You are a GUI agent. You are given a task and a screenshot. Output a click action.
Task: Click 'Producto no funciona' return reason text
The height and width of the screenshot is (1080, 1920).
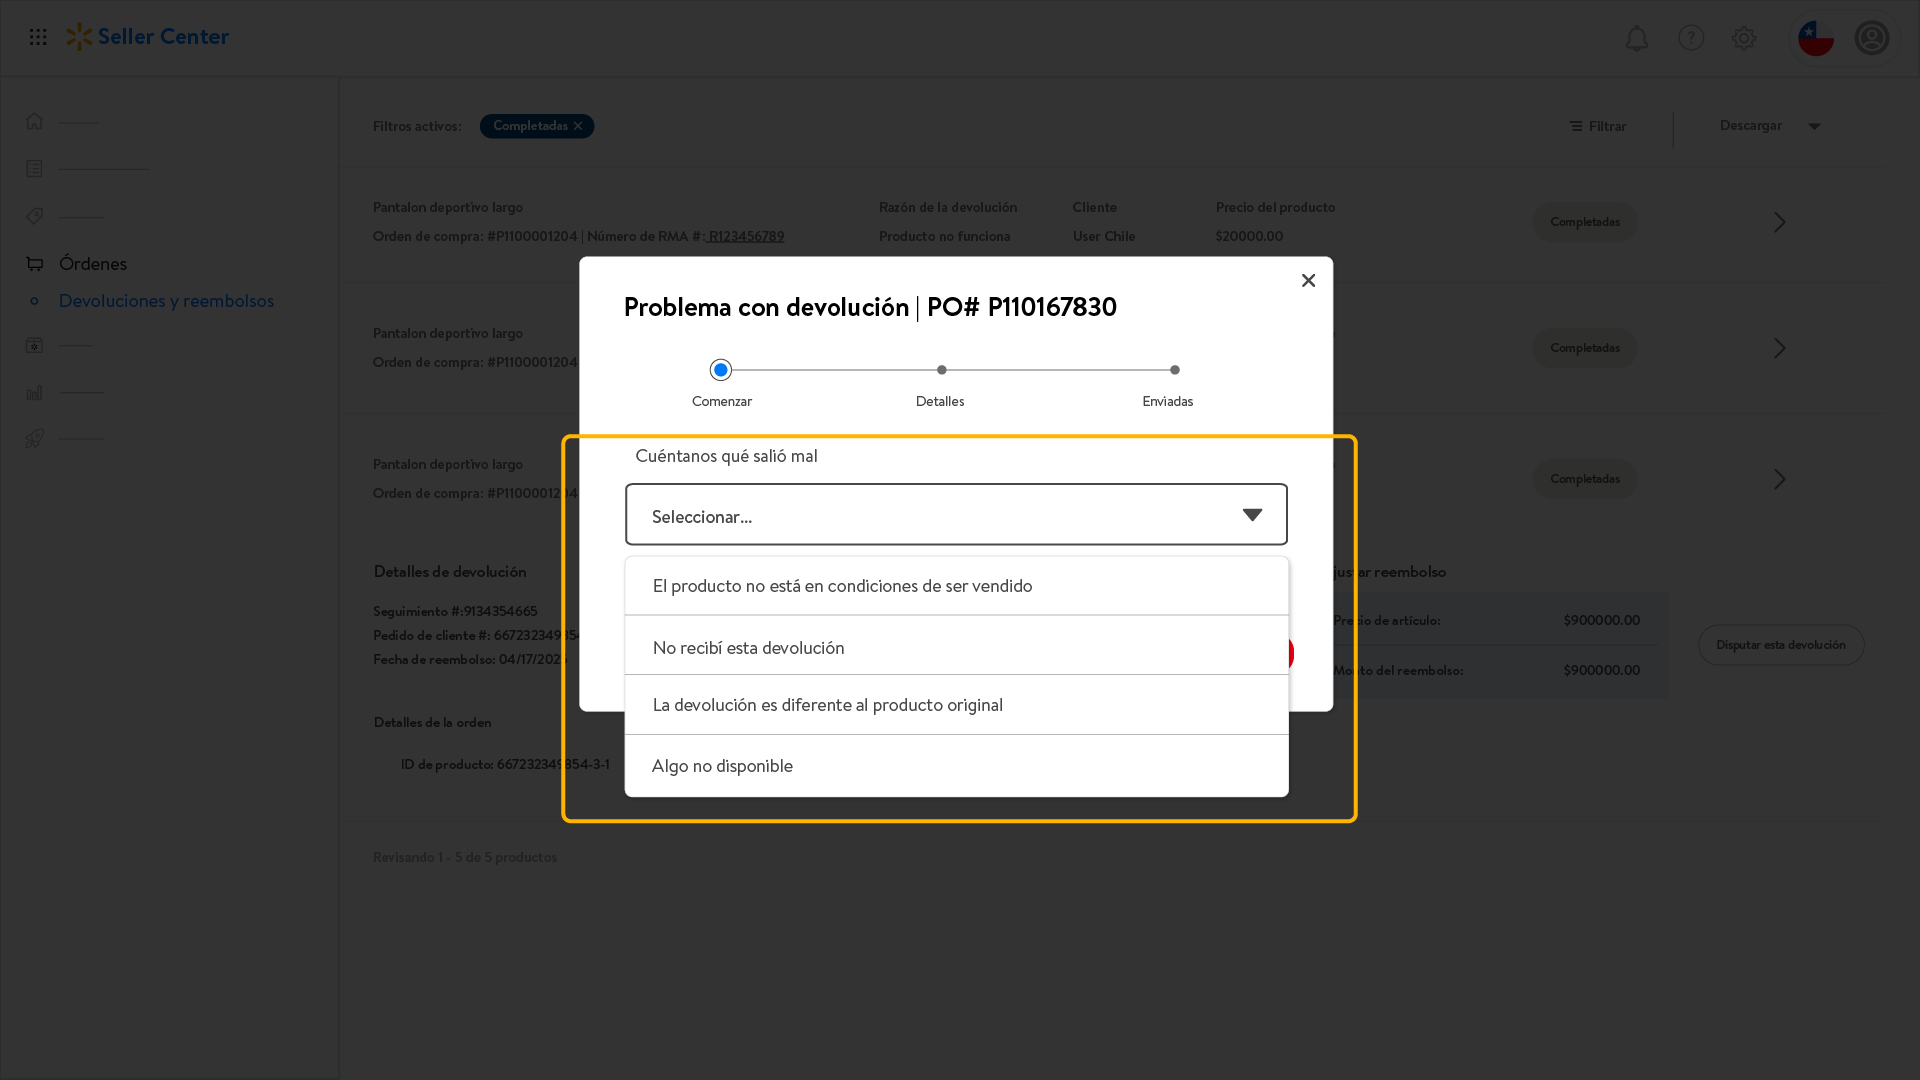tap(944, 237)
